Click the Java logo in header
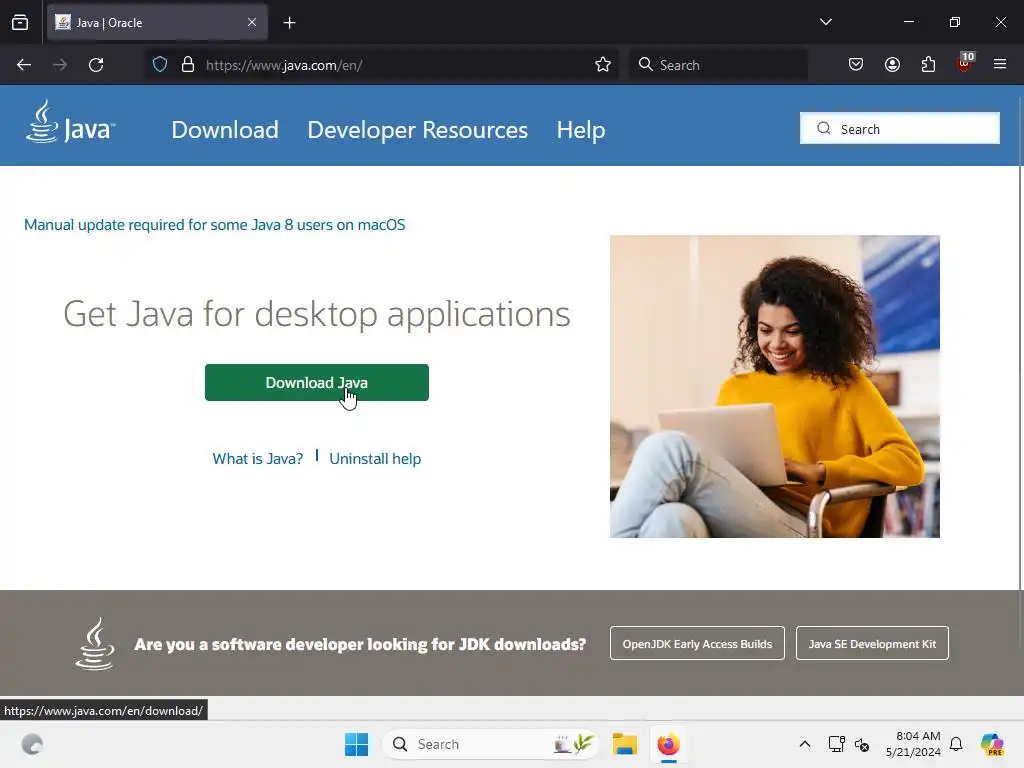 [71, 122]
